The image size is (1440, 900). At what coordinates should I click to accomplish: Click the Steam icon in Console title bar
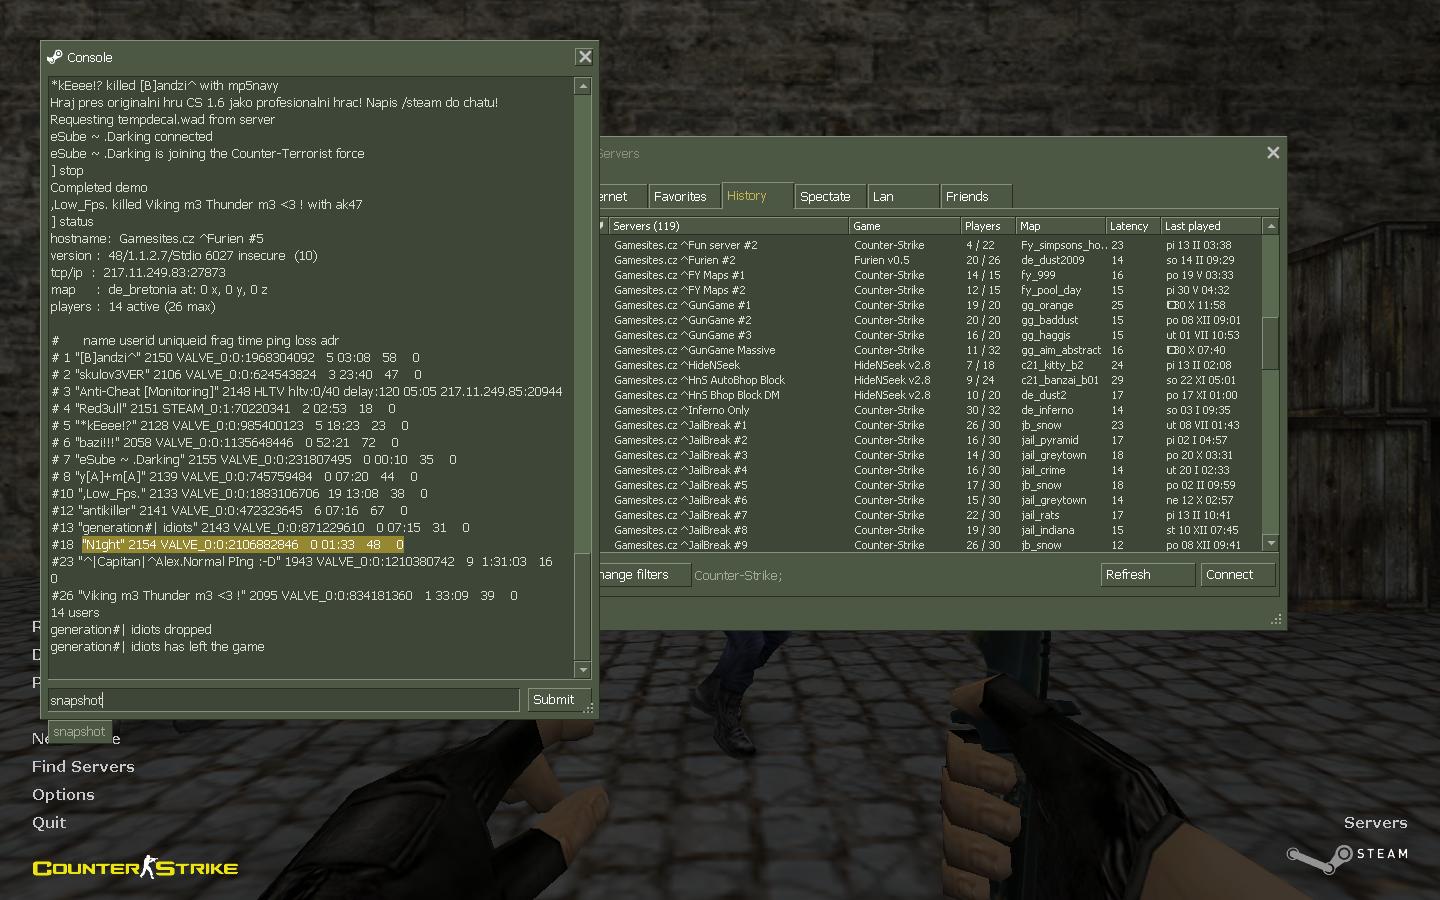point(55,57)
